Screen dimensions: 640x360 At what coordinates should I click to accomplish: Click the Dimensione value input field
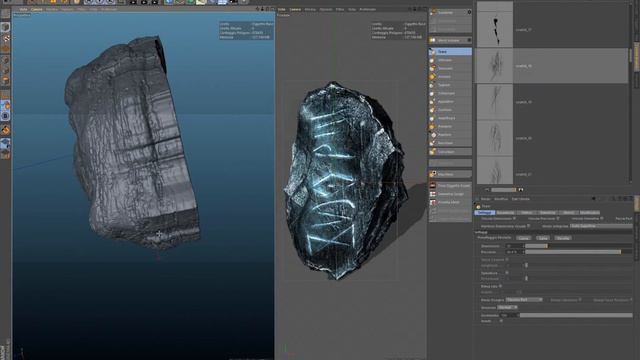click(x=514, y=246)
